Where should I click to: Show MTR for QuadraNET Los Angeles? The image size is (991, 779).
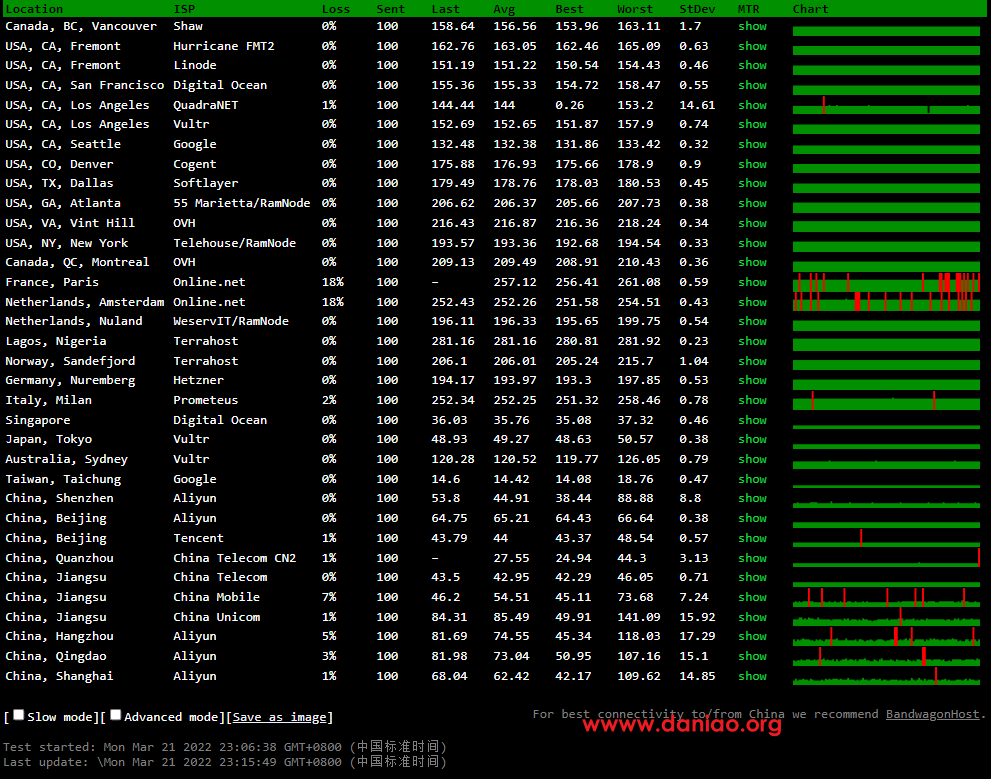click(x=752, y=106)
